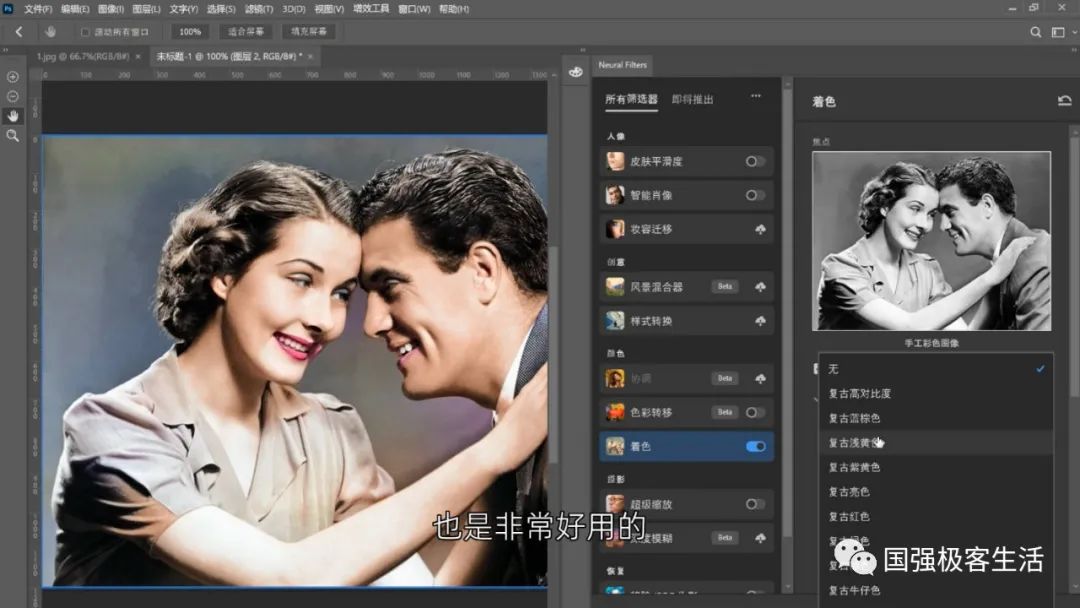
Task: Open the 文件(F) menu
Action: click(38, 9)
